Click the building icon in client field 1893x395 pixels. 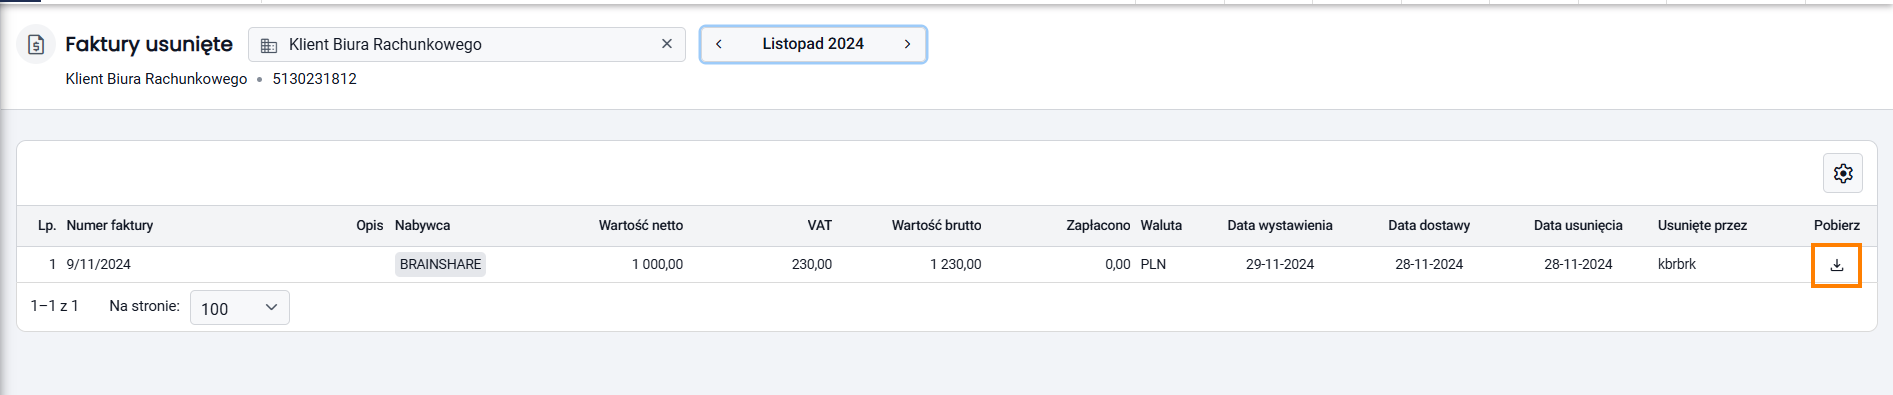pos(268,45)
